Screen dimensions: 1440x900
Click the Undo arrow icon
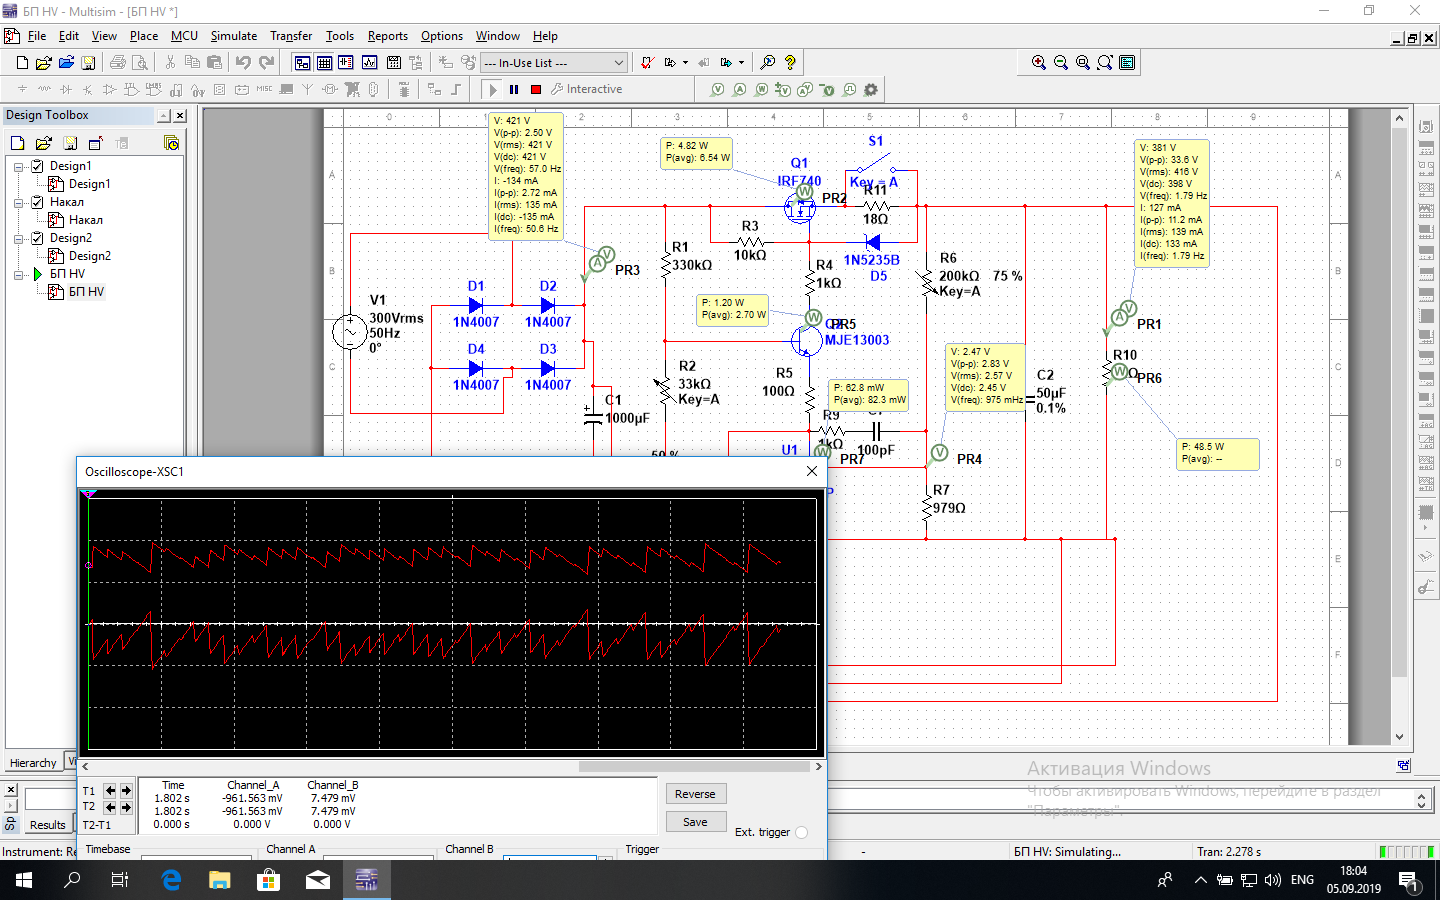(x=243, y=63)
